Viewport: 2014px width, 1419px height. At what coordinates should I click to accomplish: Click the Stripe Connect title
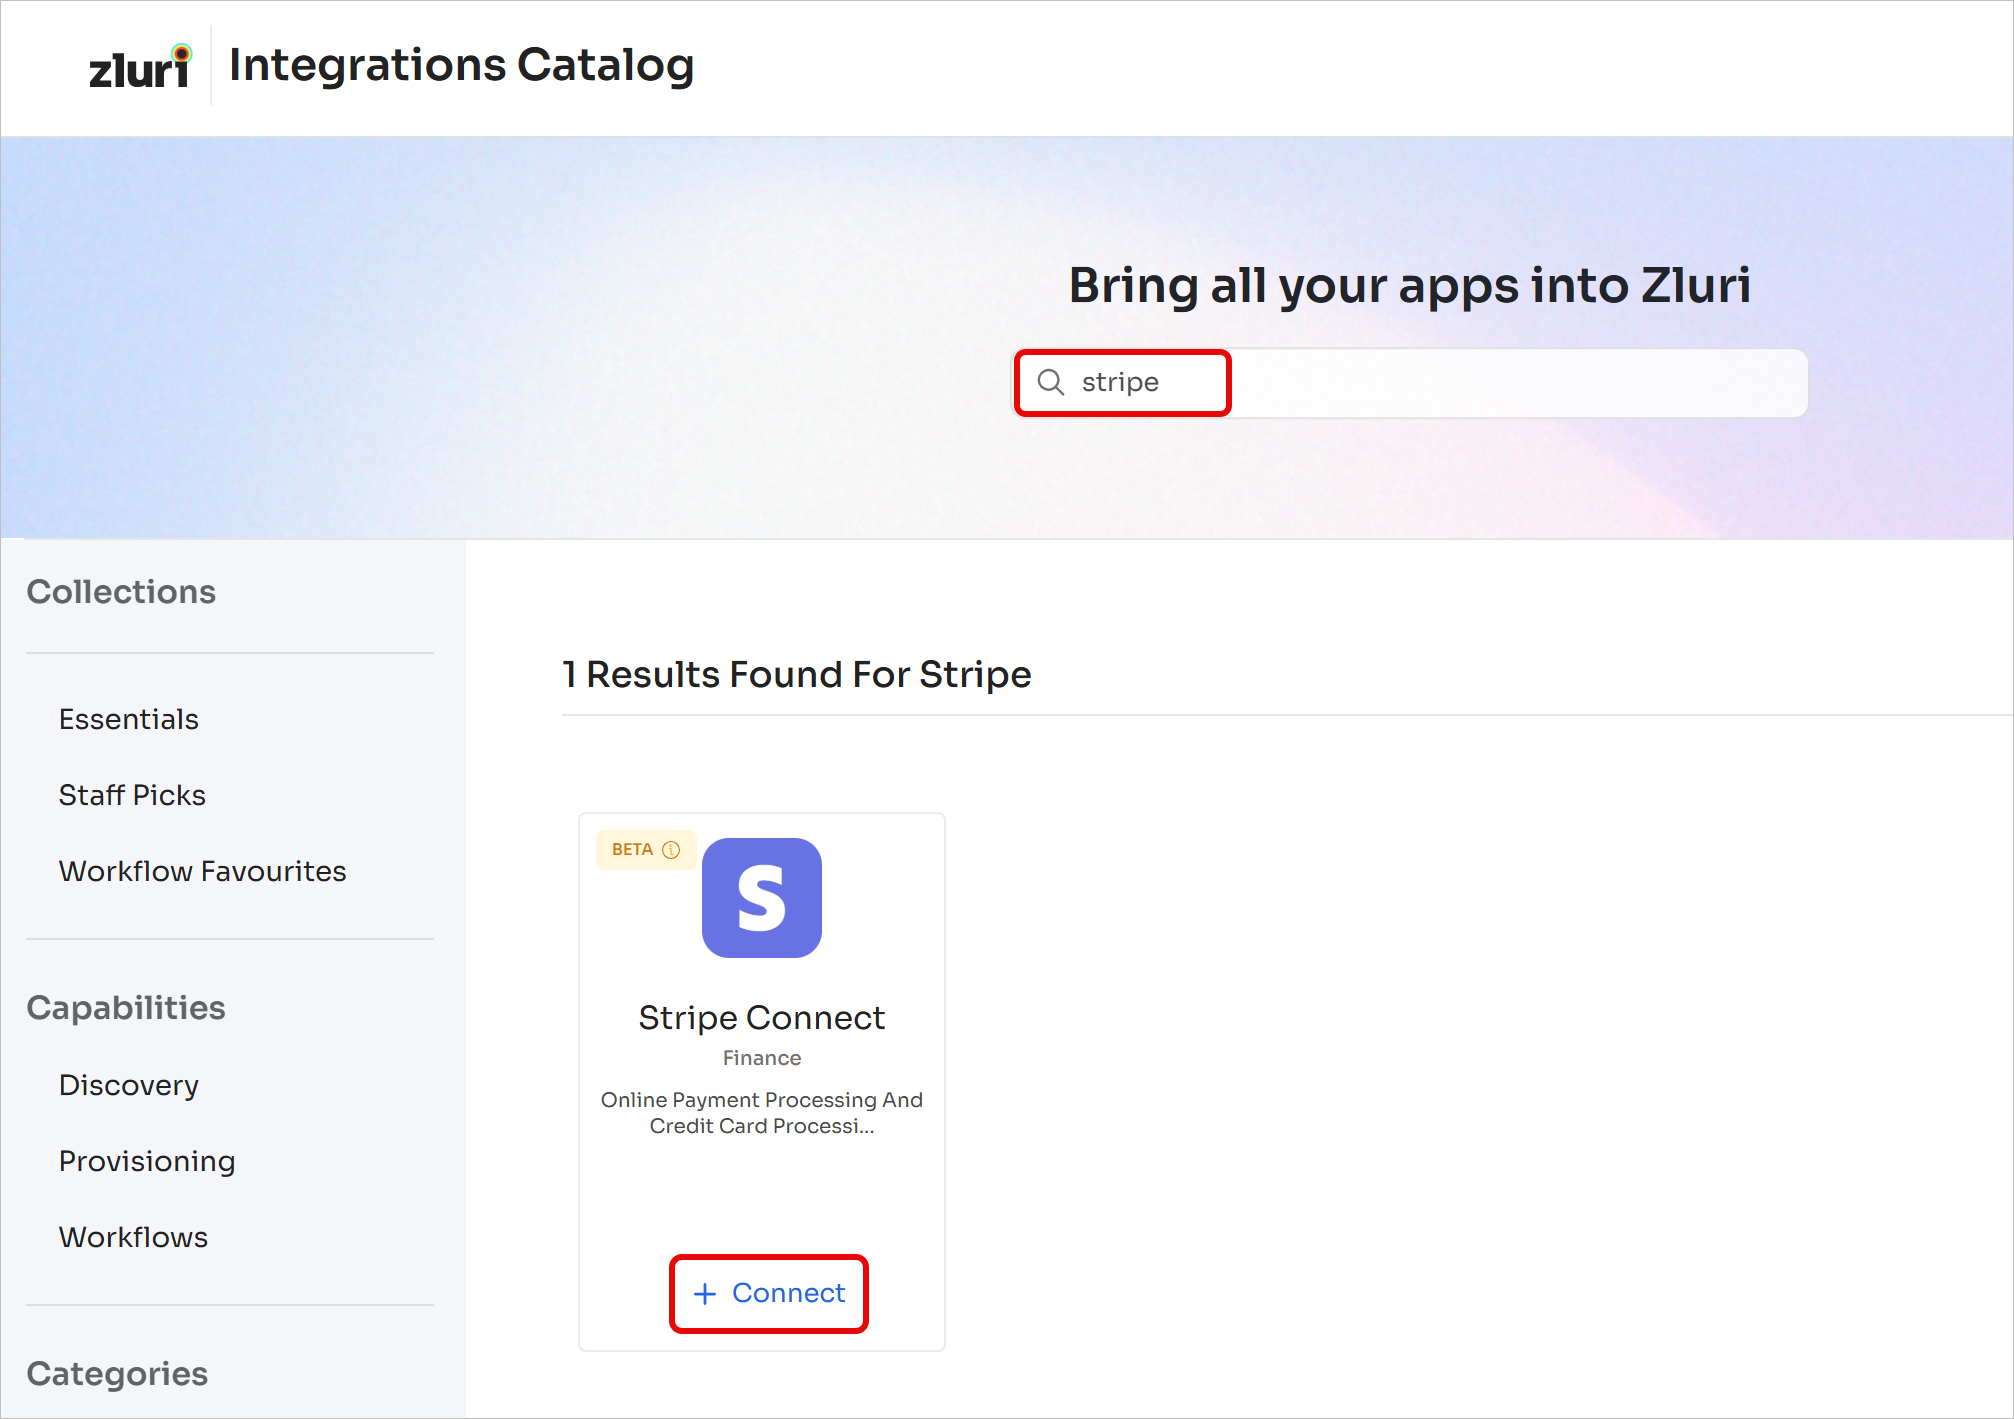tap(762, 1018)
